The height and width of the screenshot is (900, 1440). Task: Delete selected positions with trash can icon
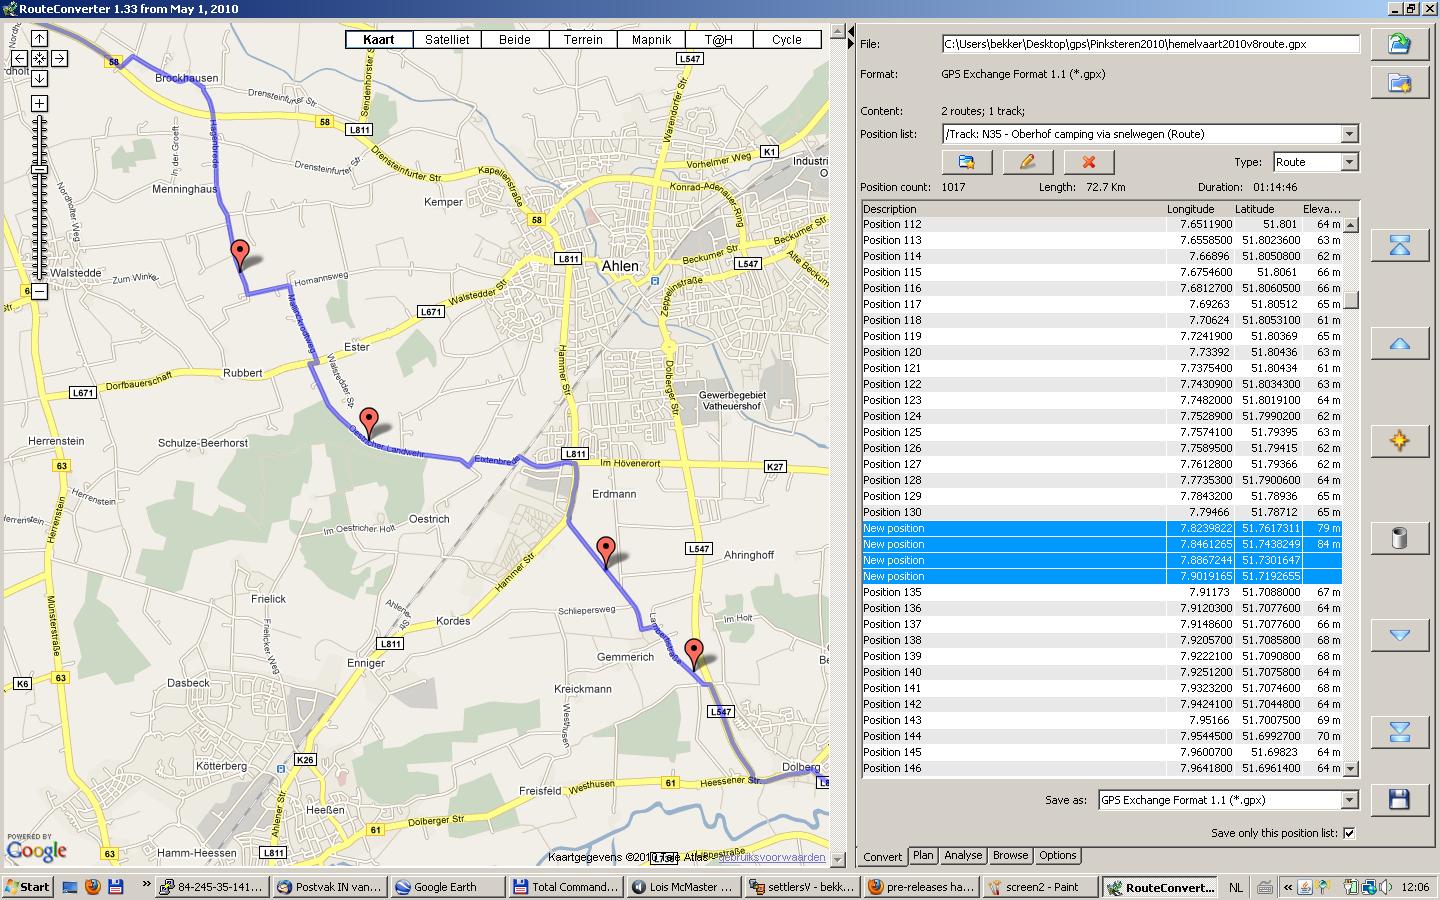[1399, 538]
